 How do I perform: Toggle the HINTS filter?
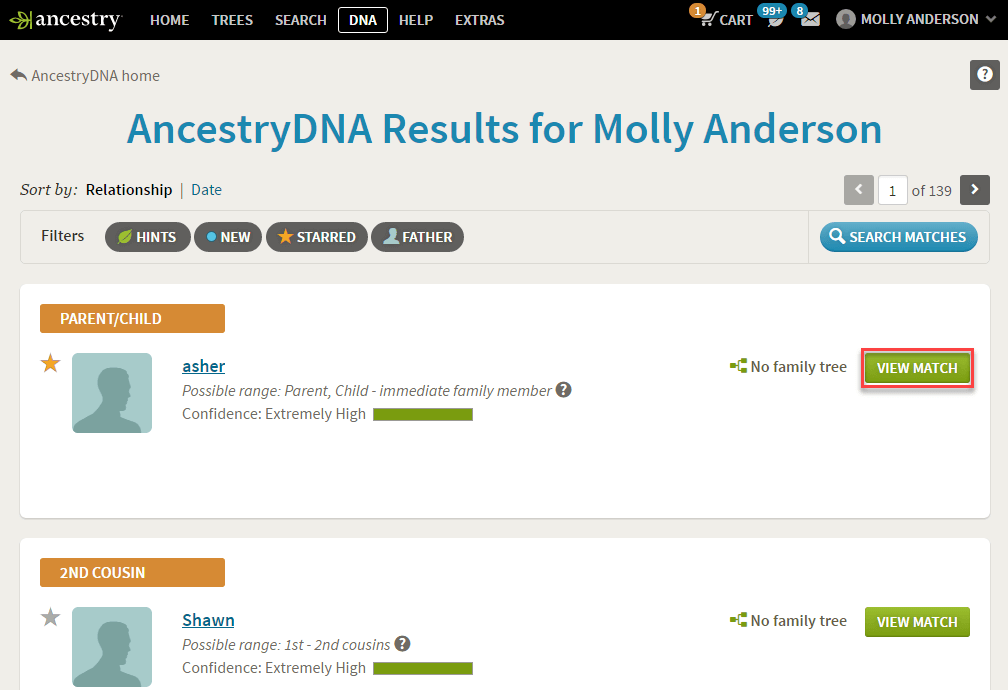point(147,237)
